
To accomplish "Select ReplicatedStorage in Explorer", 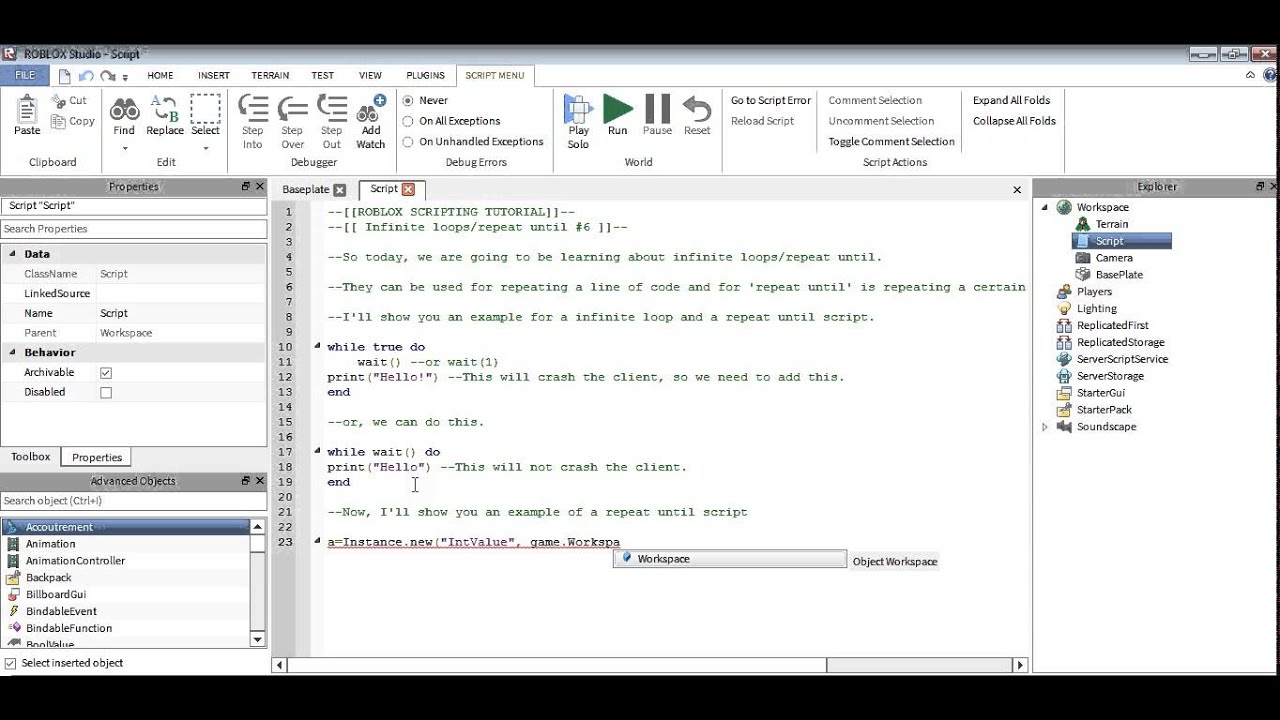I will [1120, 342].
